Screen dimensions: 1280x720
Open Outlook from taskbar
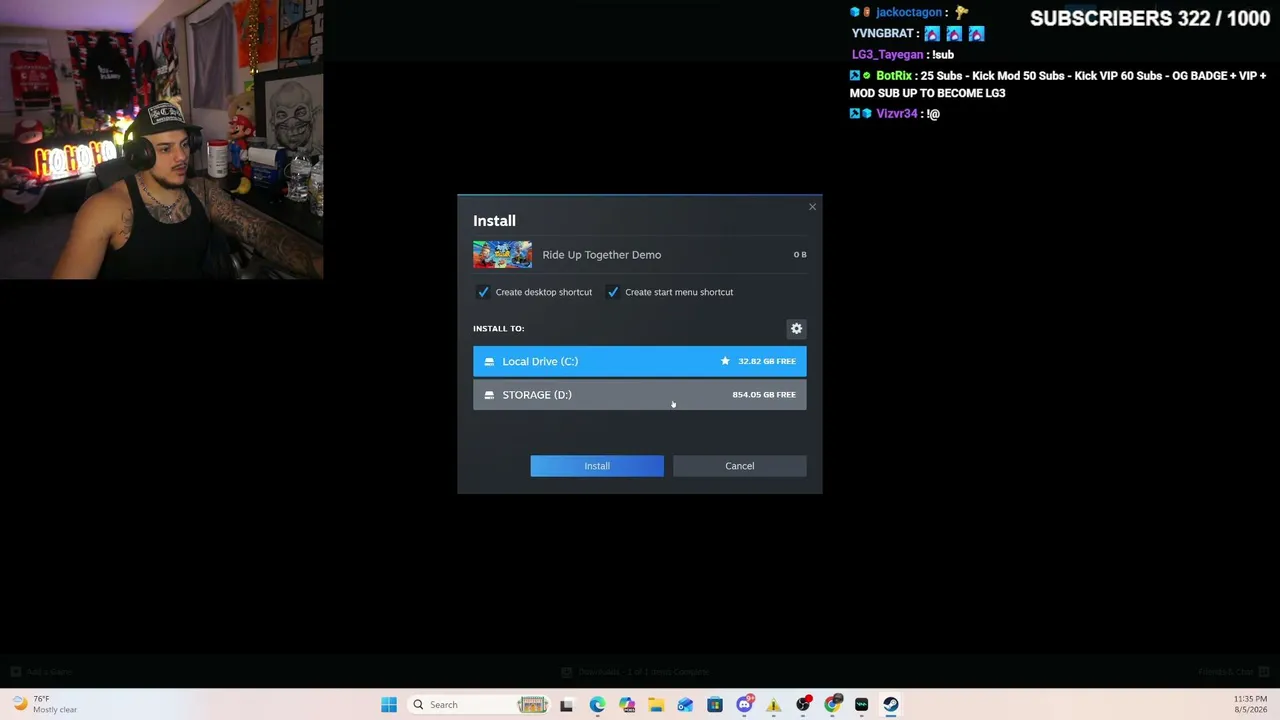(x=685, y=705)
